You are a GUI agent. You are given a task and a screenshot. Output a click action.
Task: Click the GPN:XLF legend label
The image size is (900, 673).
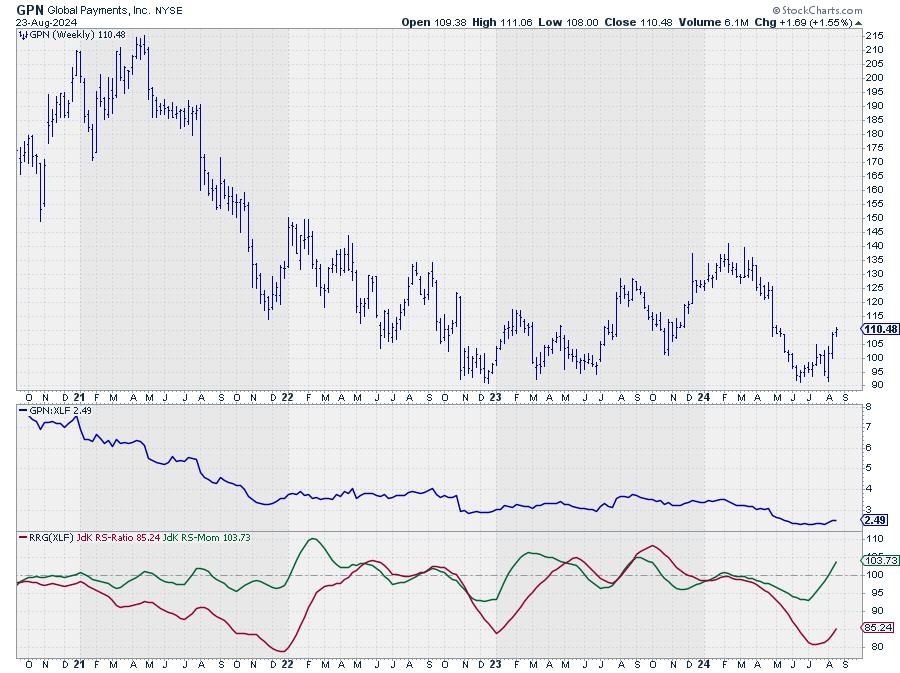pos(48,410)
